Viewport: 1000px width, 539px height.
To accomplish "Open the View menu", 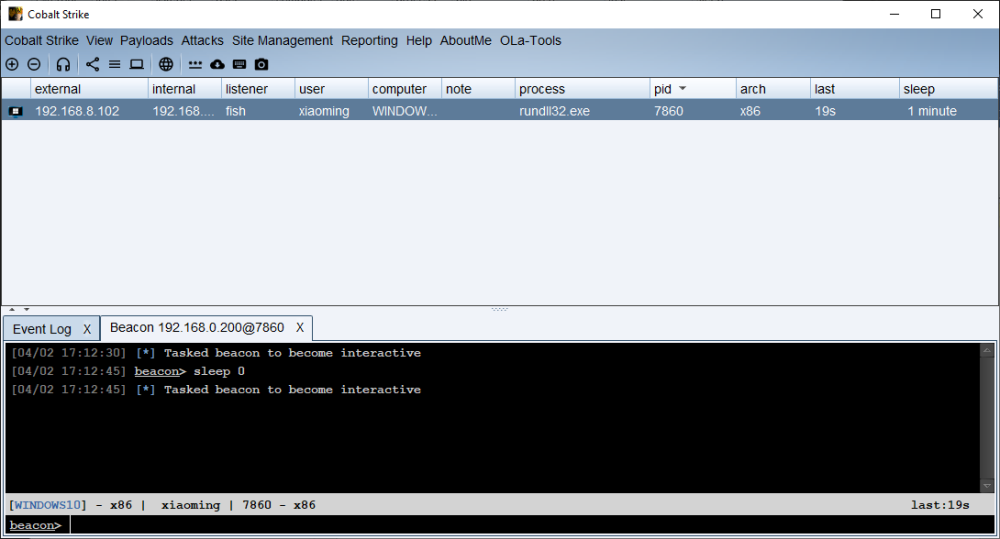I will point(99,41).
